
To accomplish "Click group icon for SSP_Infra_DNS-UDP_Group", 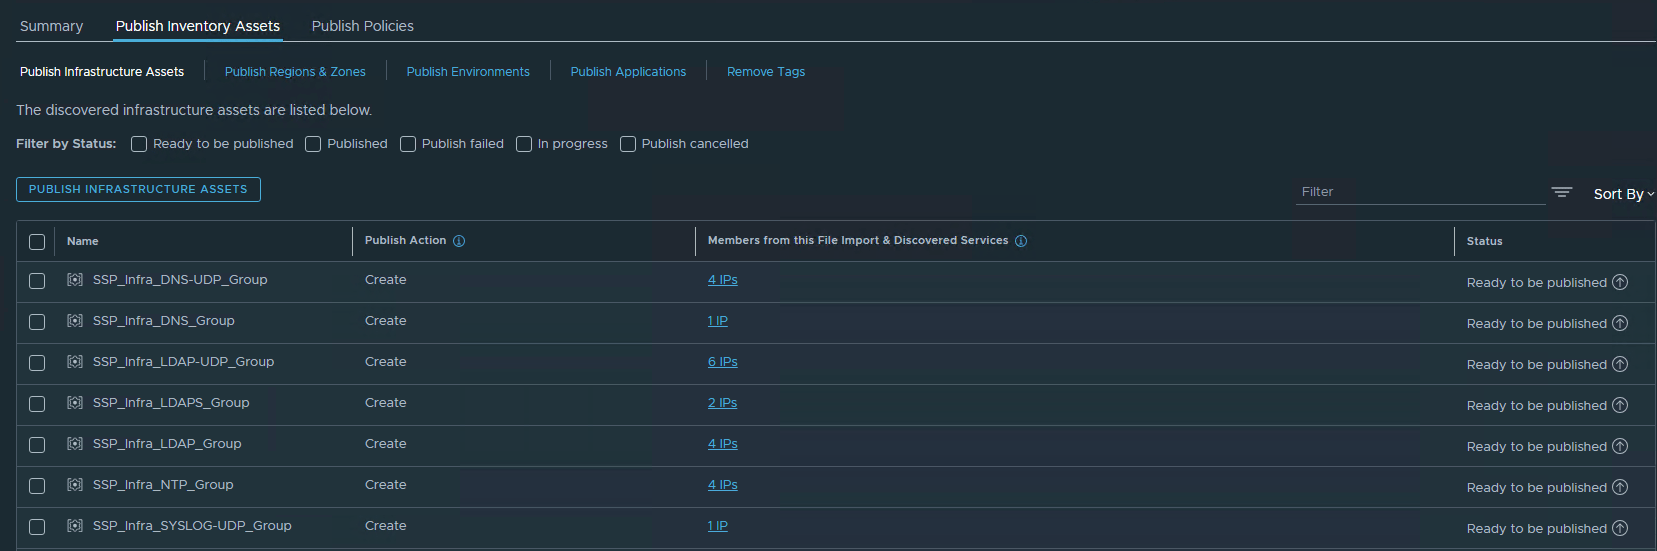I will click(75, 280).
